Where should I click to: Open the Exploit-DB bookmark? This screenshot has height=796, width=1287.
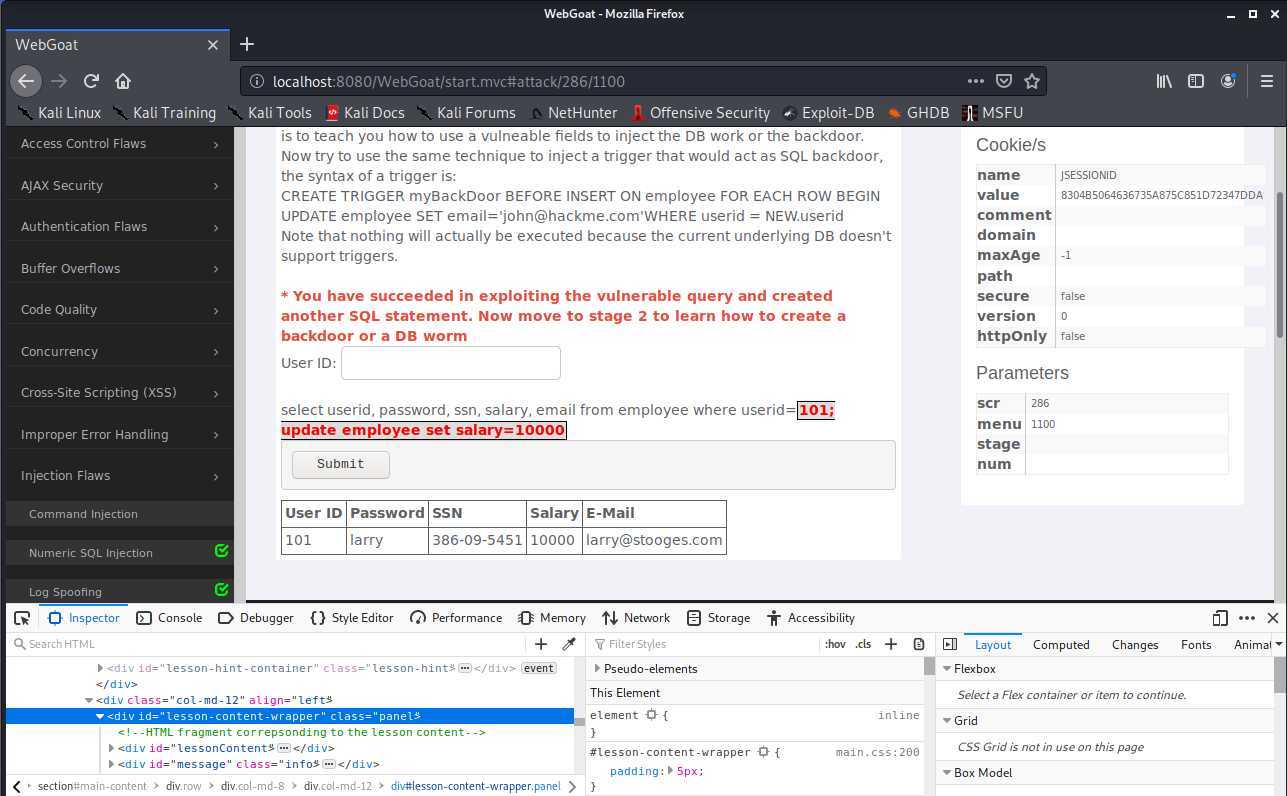(x=828, y=113)
